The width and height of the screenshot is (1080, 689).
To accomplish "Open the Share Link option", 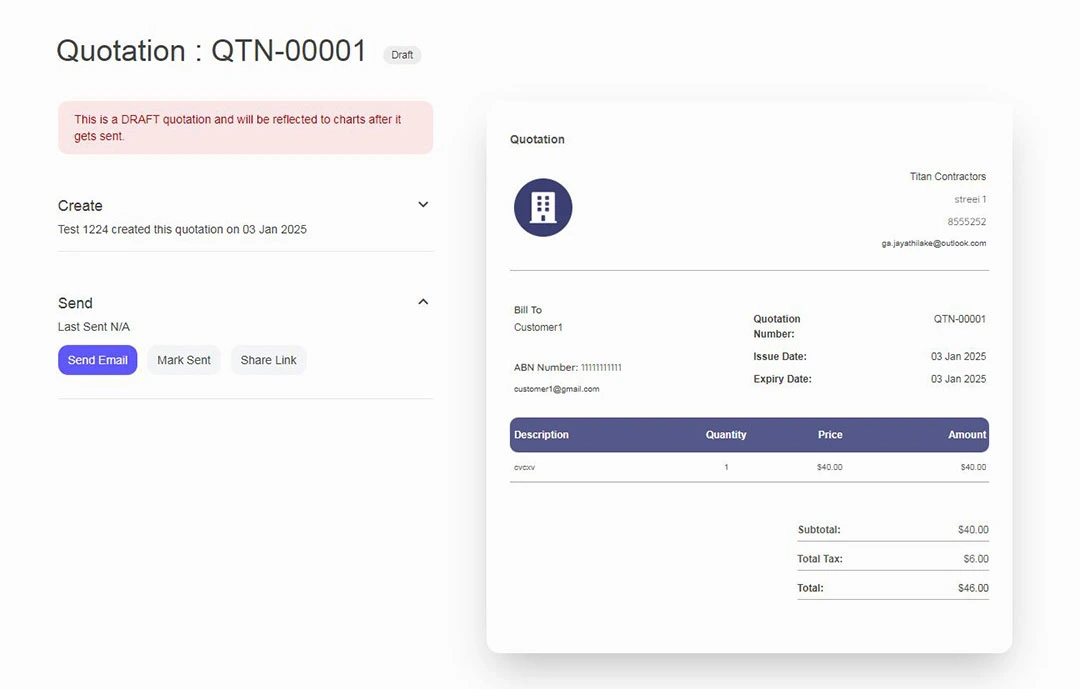I will 268,360.
